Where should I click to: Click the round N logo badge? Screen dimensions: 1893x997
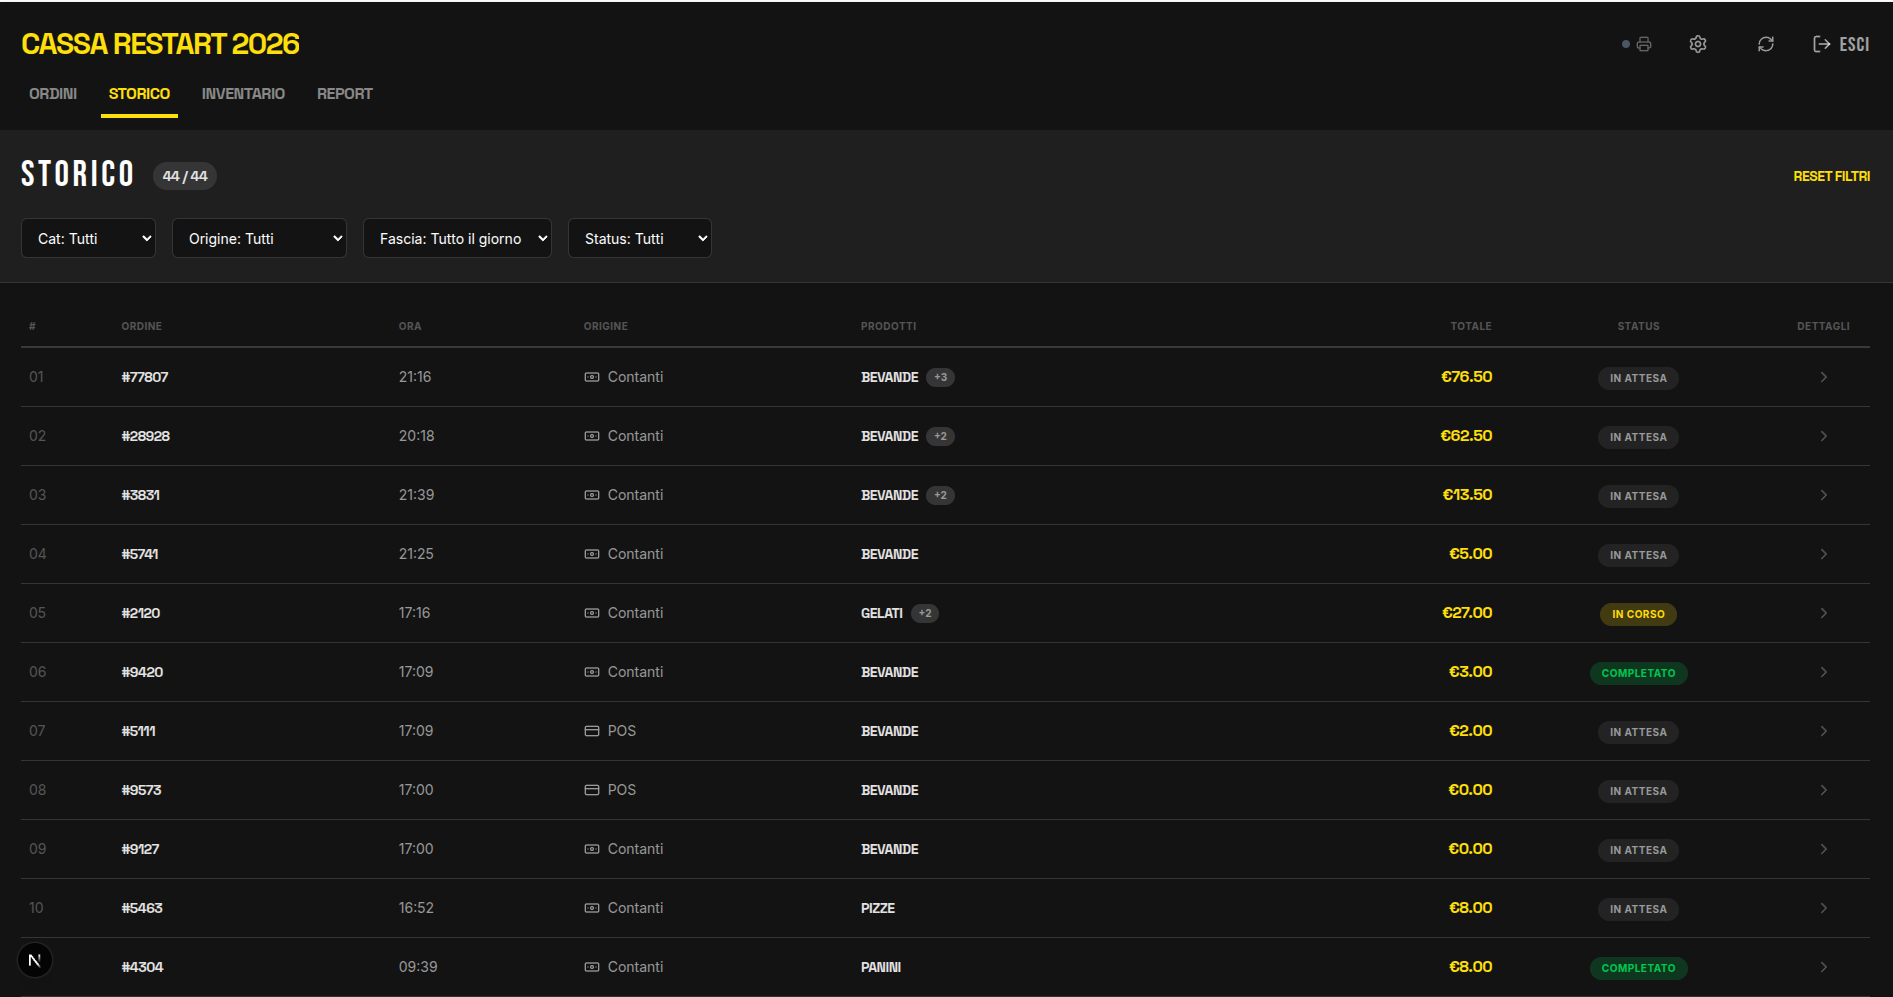[x=35, y=960]
